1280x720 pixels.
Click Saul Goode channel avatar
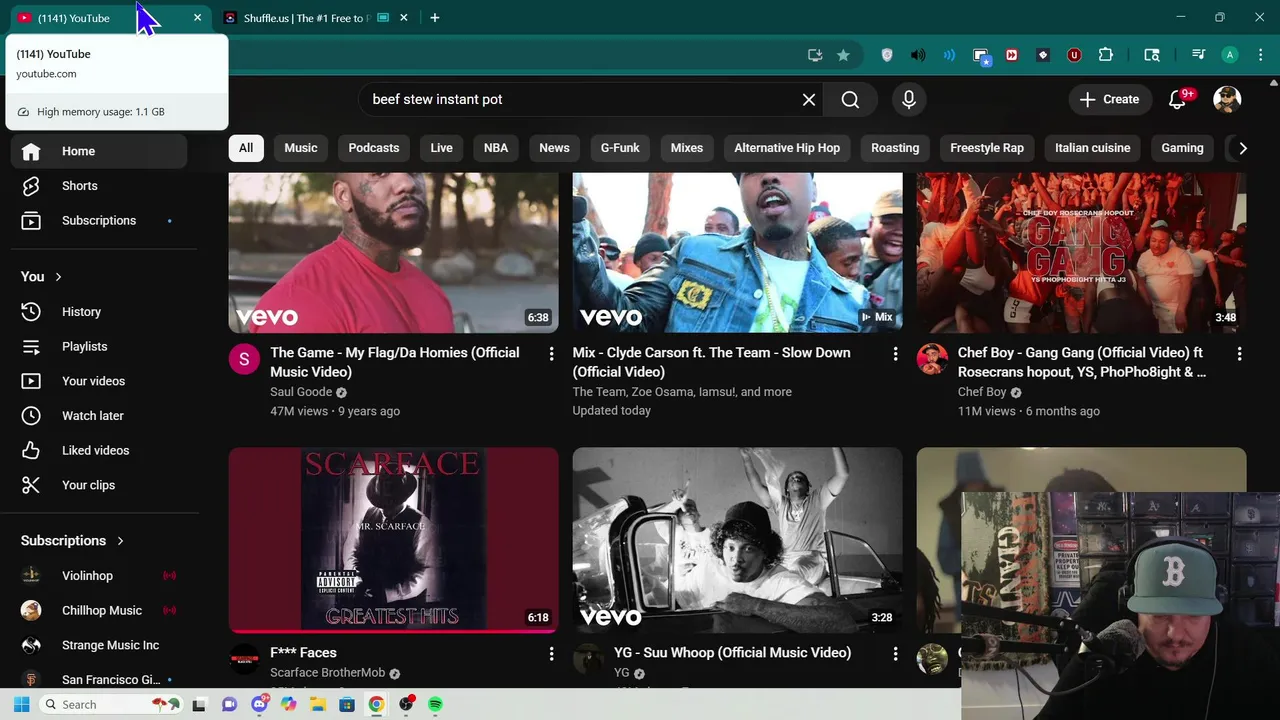pyautogui.click(x=244, y=359)
